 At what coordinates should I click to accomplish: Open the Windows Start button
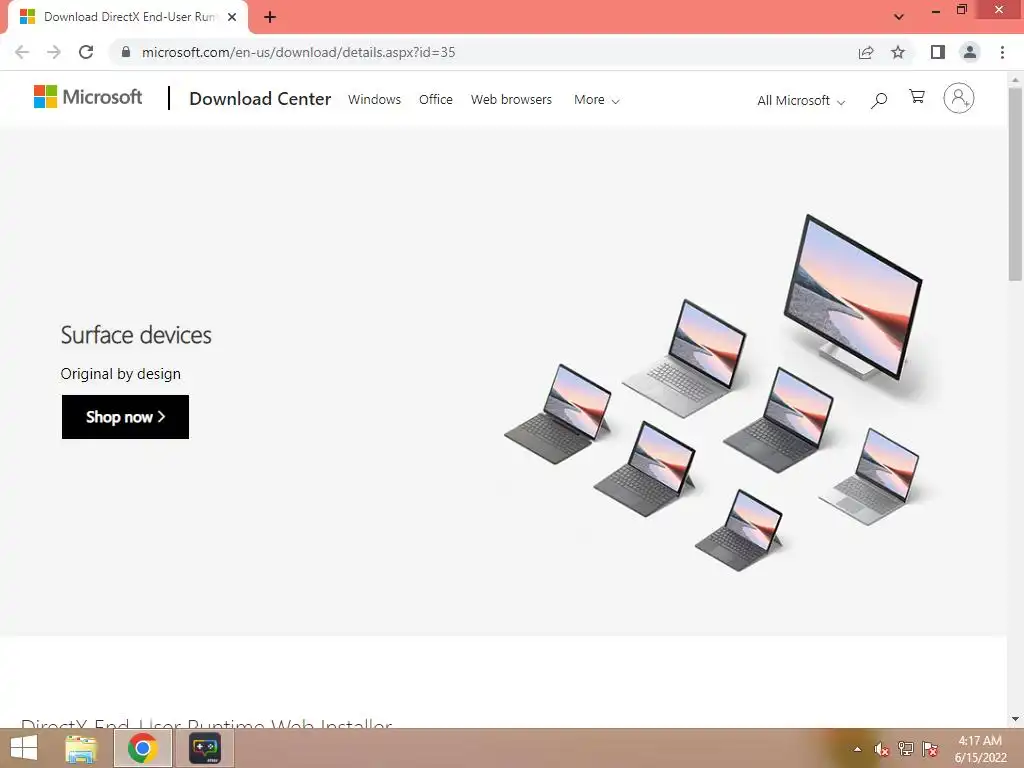click(24, 748)
